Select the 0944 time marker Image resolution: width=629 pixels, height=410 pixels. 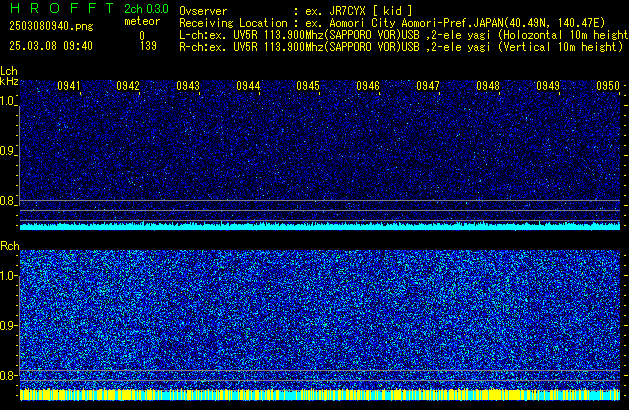click(248, 86)
